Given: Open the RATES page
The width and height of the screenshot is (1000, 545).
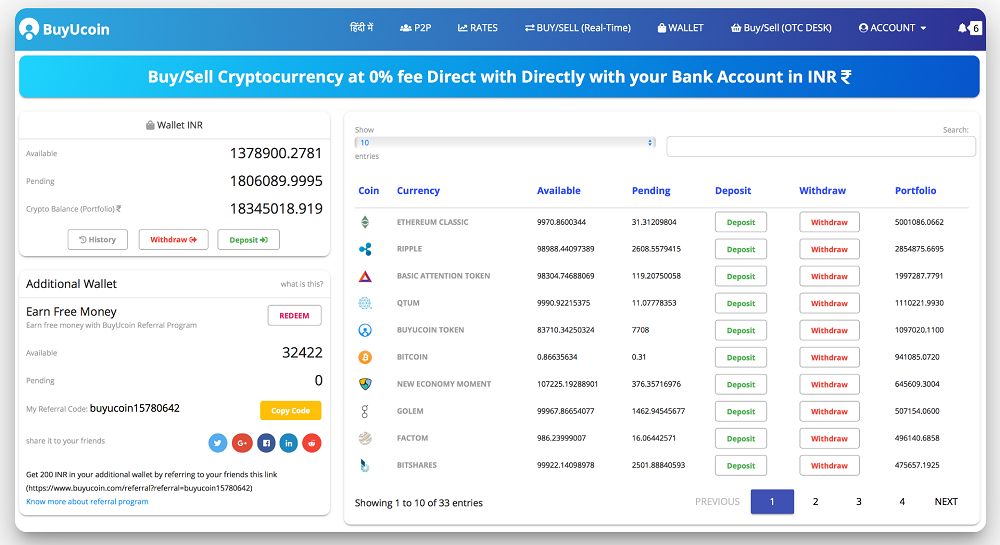Looking at the screenshot, I should (x=478, y=28).
